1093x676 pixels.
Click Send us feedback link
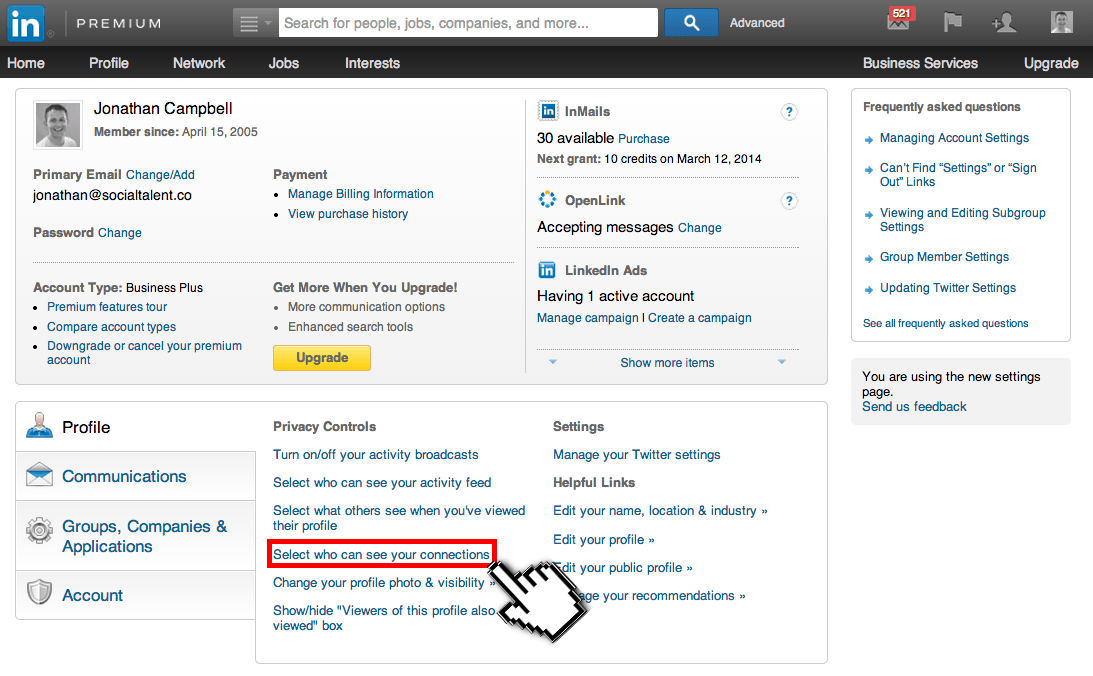click(x=914, y=406)
